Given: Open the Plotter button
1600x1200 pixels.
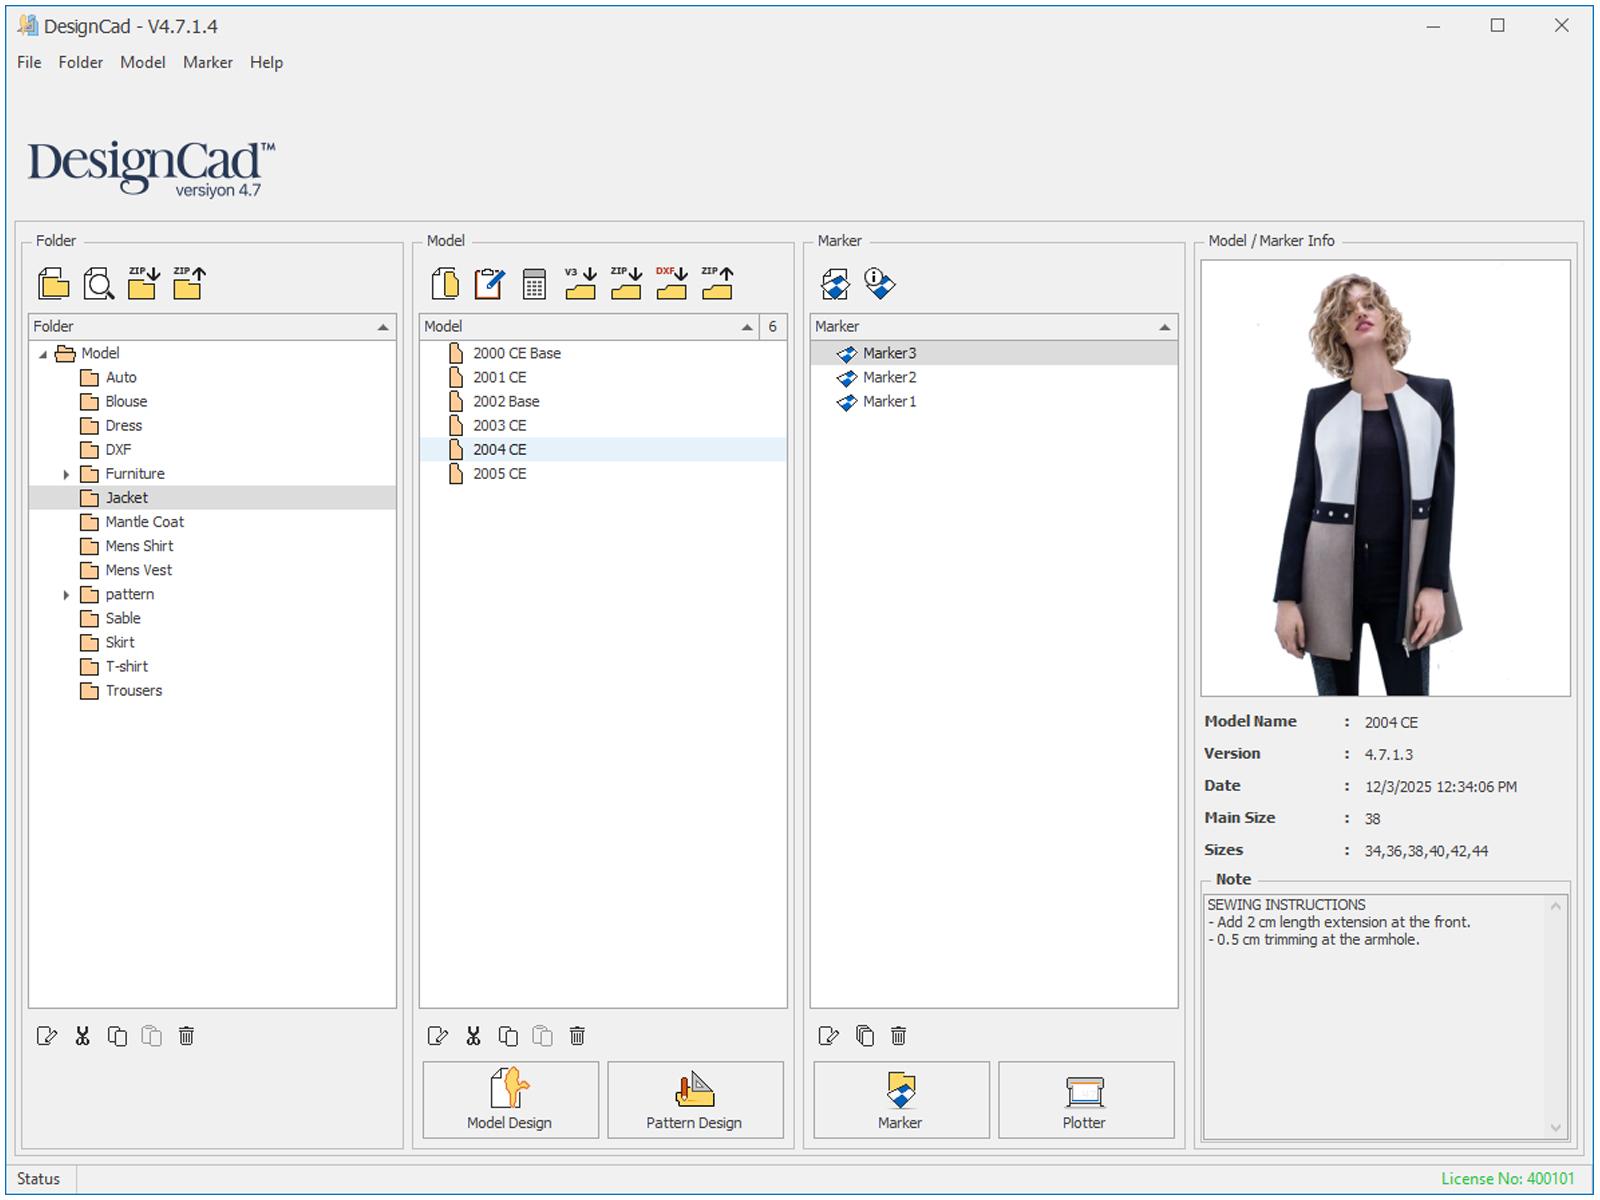Looking at the screenshot, I should coord(1085,1100).
